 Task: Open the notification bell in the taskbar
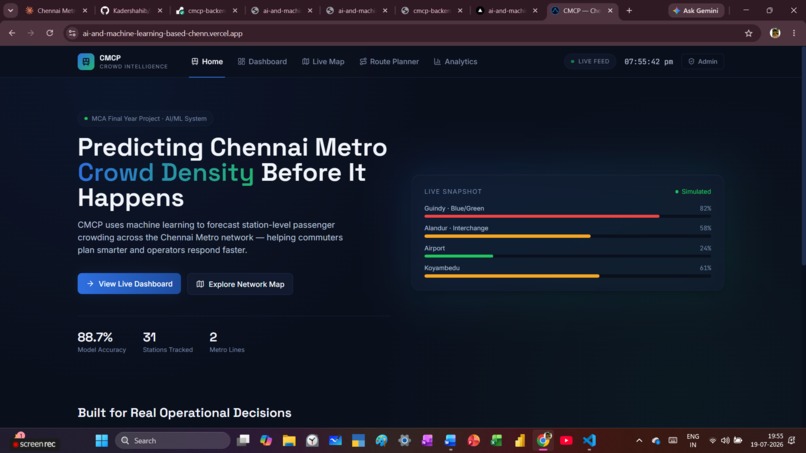[x=792, y=441]
